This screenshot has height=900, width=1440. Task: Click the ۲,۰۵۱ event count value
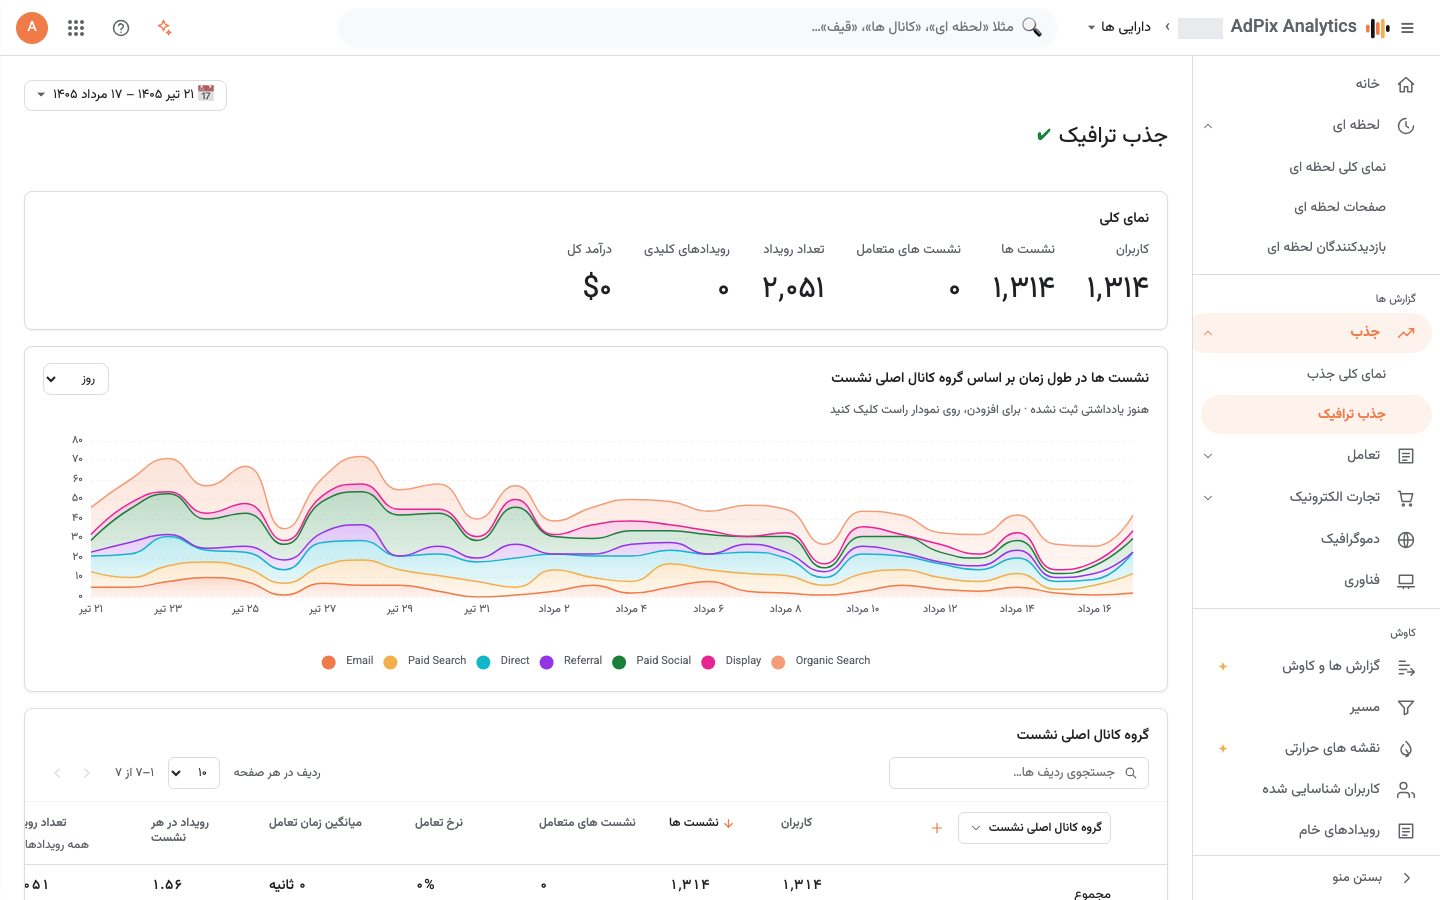click(x=794, y=288)
